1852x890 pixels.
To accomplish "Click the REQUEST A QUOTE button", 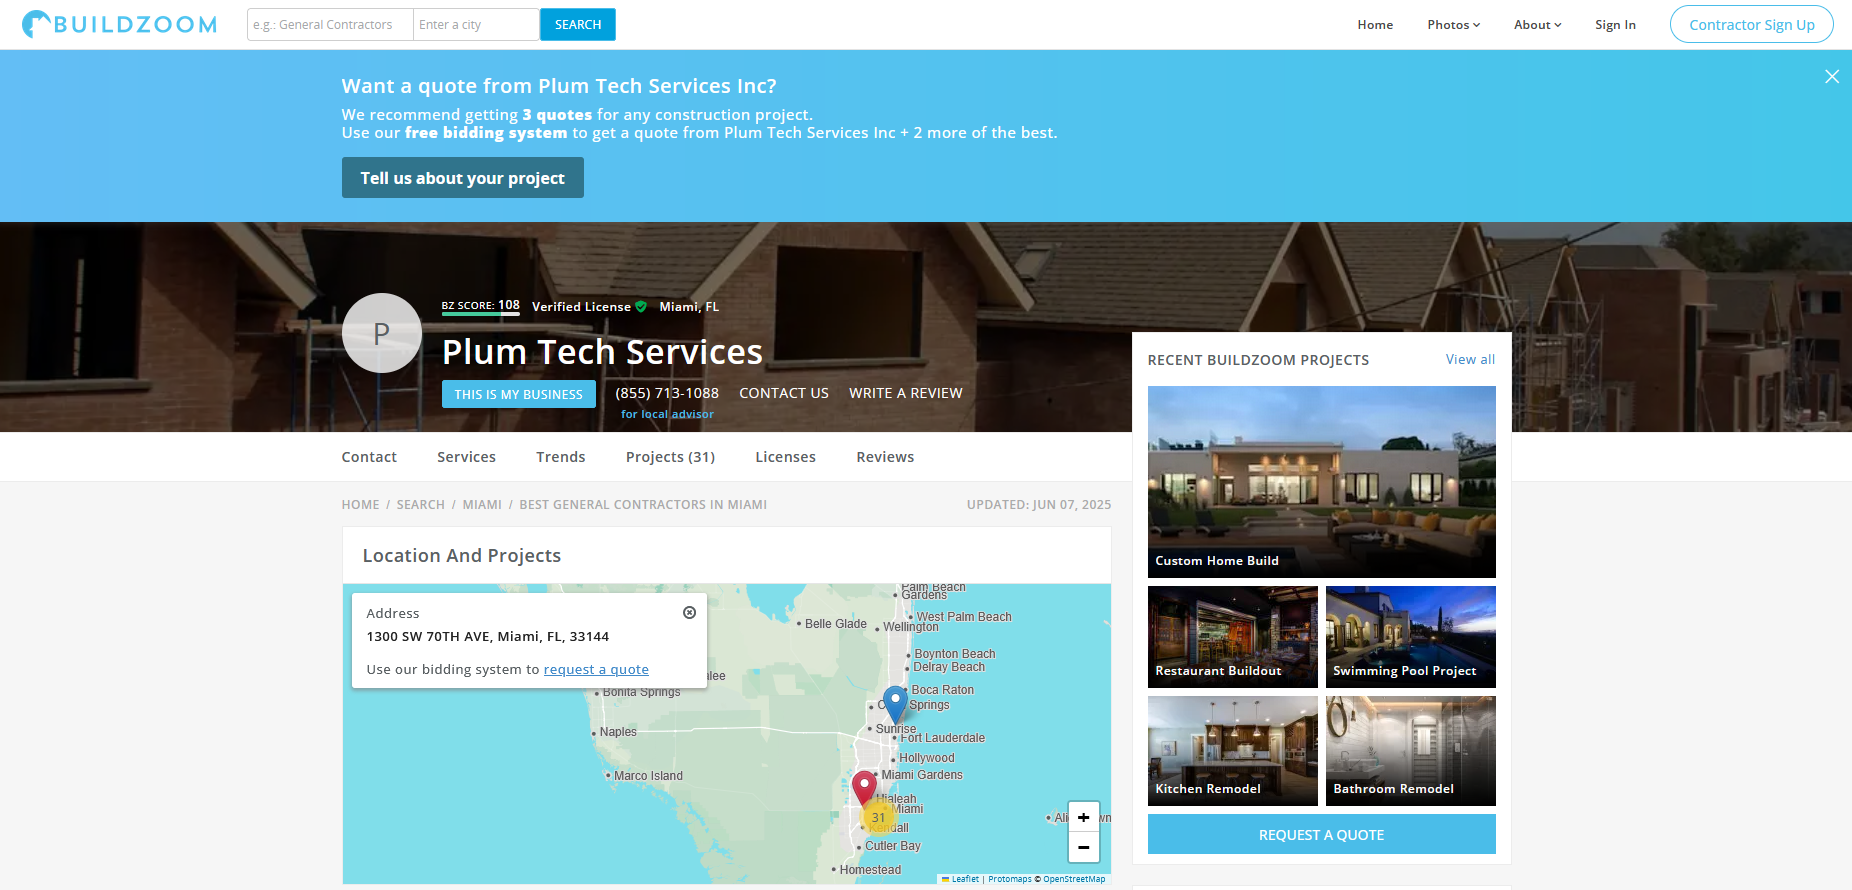I will (x=1321, y=834).
